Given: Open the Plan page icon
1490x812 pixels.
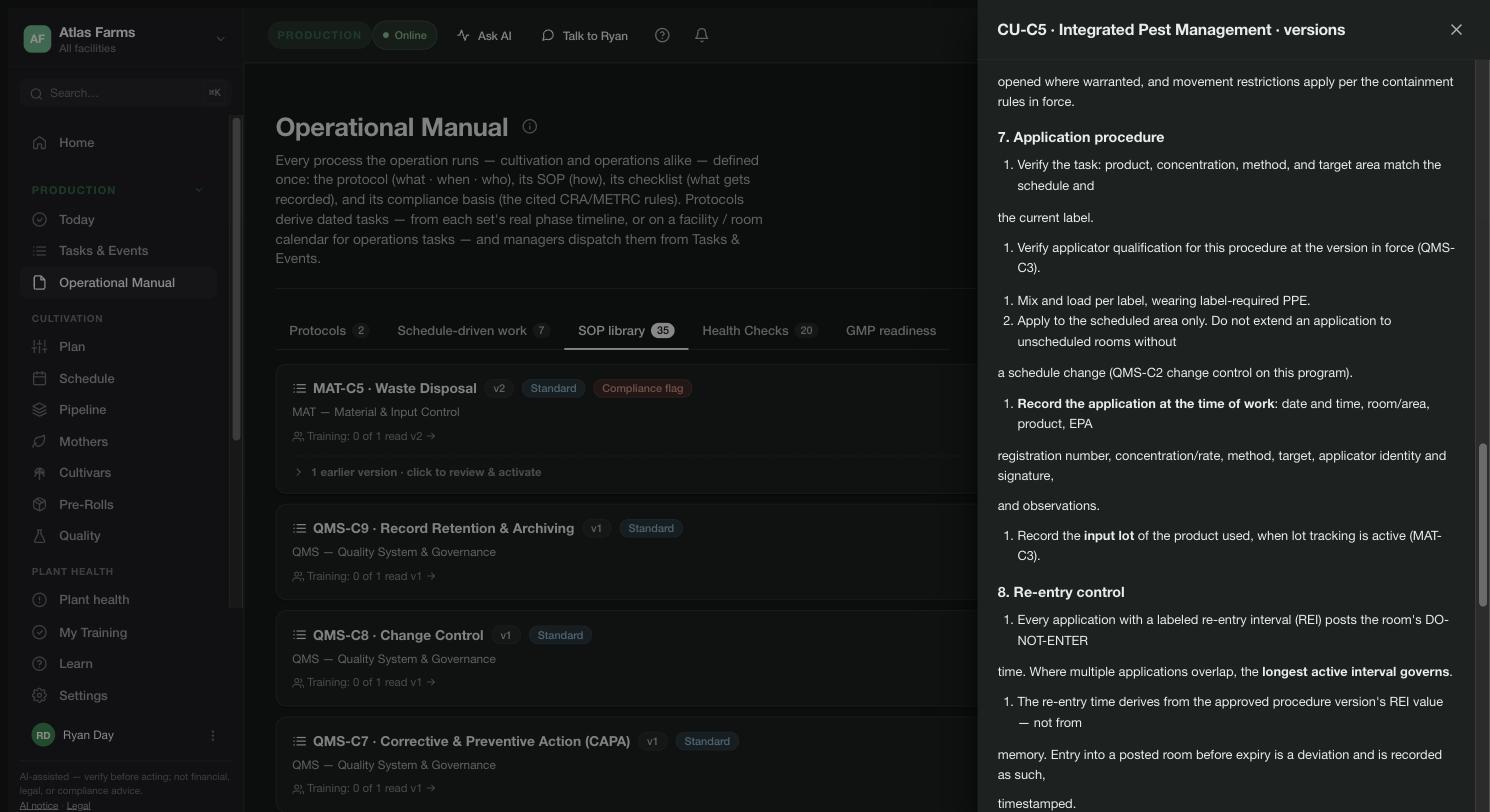Looking at the screenshot, I should 40,347.
